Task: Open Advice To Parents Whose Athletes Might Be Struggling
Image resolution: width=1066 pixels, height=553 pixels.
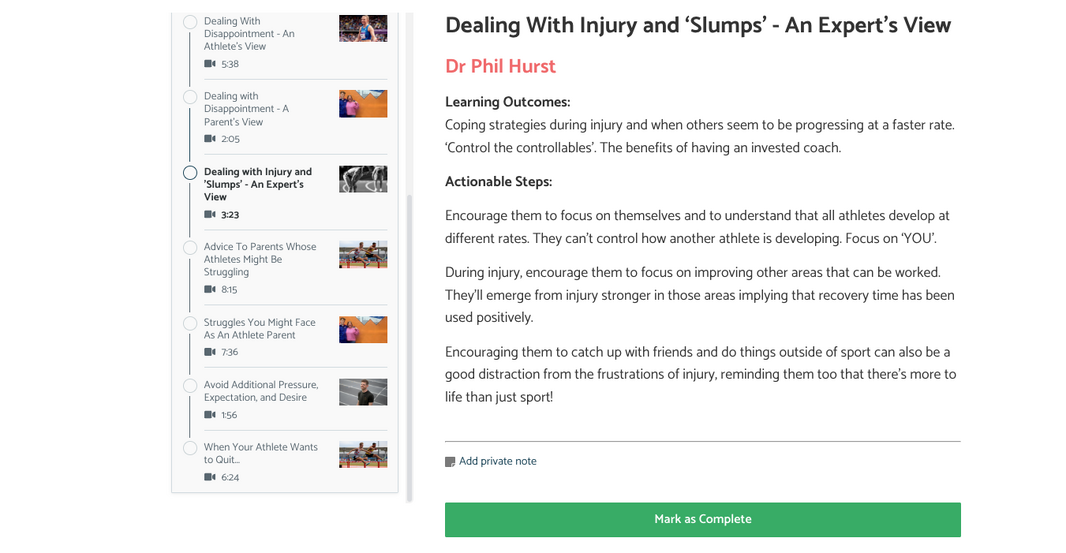Action: pos(260,259)
